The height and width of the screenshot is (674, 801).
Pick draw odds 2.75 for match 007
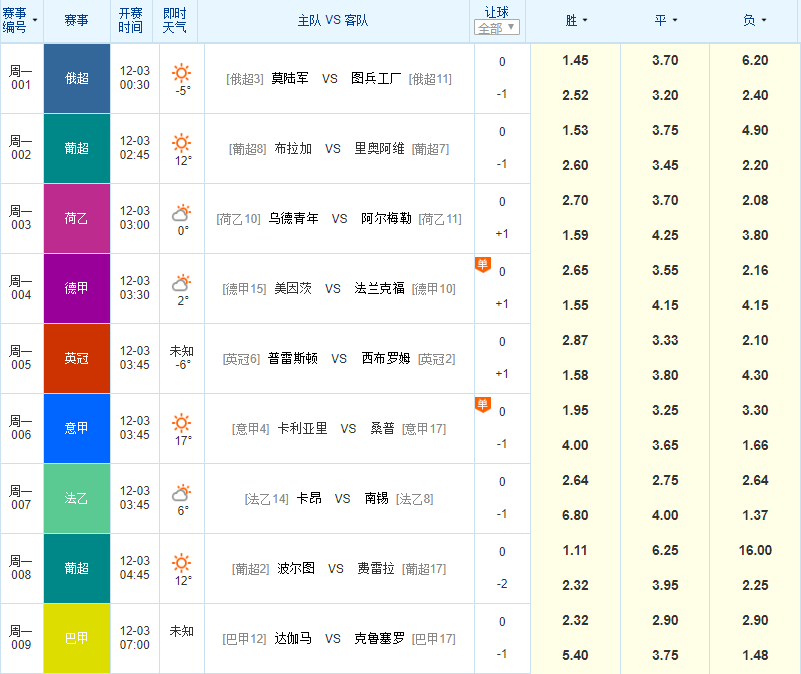click(665, 480)
